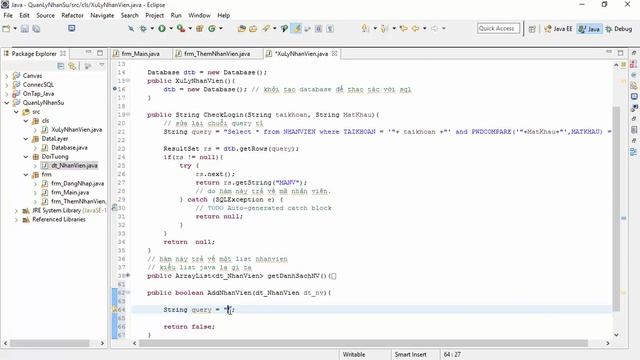640x360 pixels.
Task: Expand JRE System Library node
Action: (x=16, y=211)
